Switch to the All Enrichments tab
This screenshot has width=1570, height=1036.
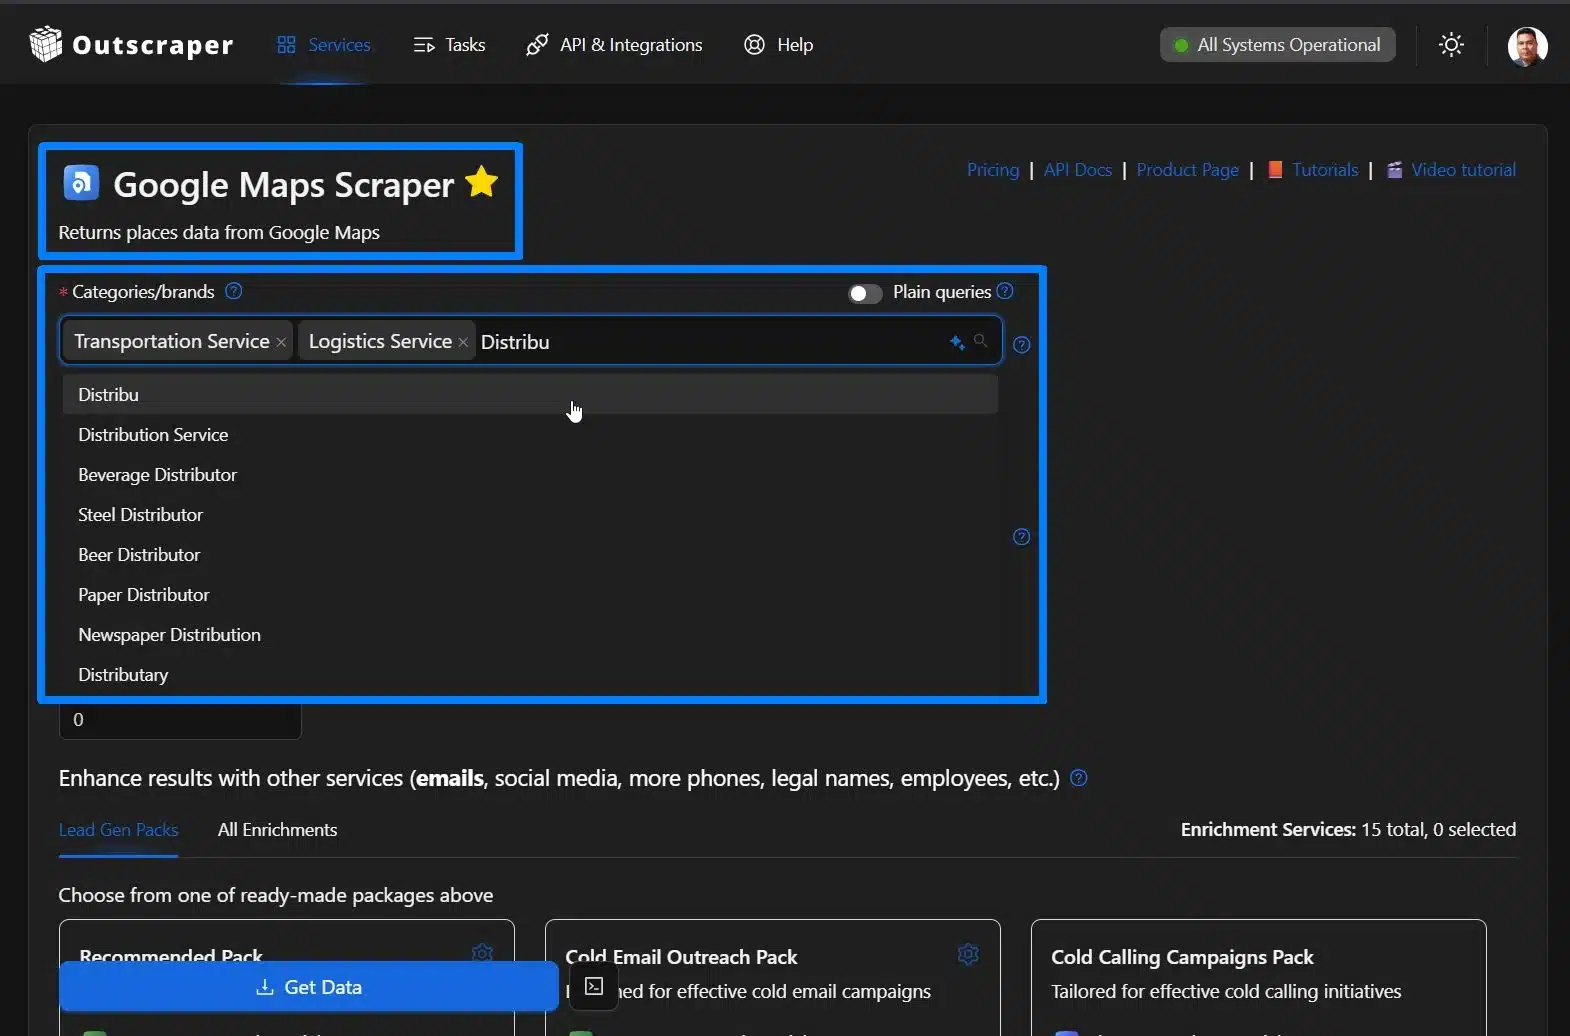click(277, 830)
